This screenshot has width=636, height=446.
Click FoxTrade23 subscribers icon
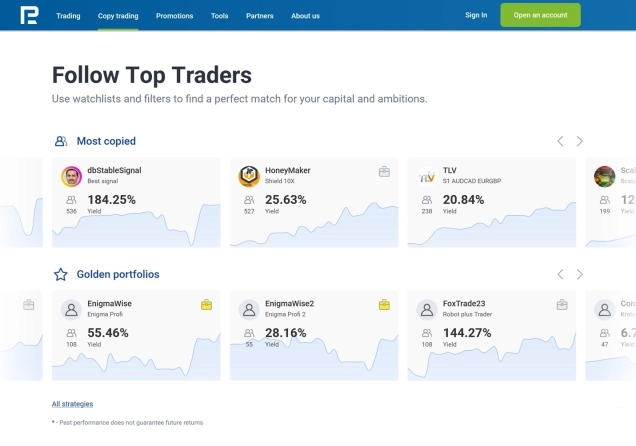tap(427, 333)
